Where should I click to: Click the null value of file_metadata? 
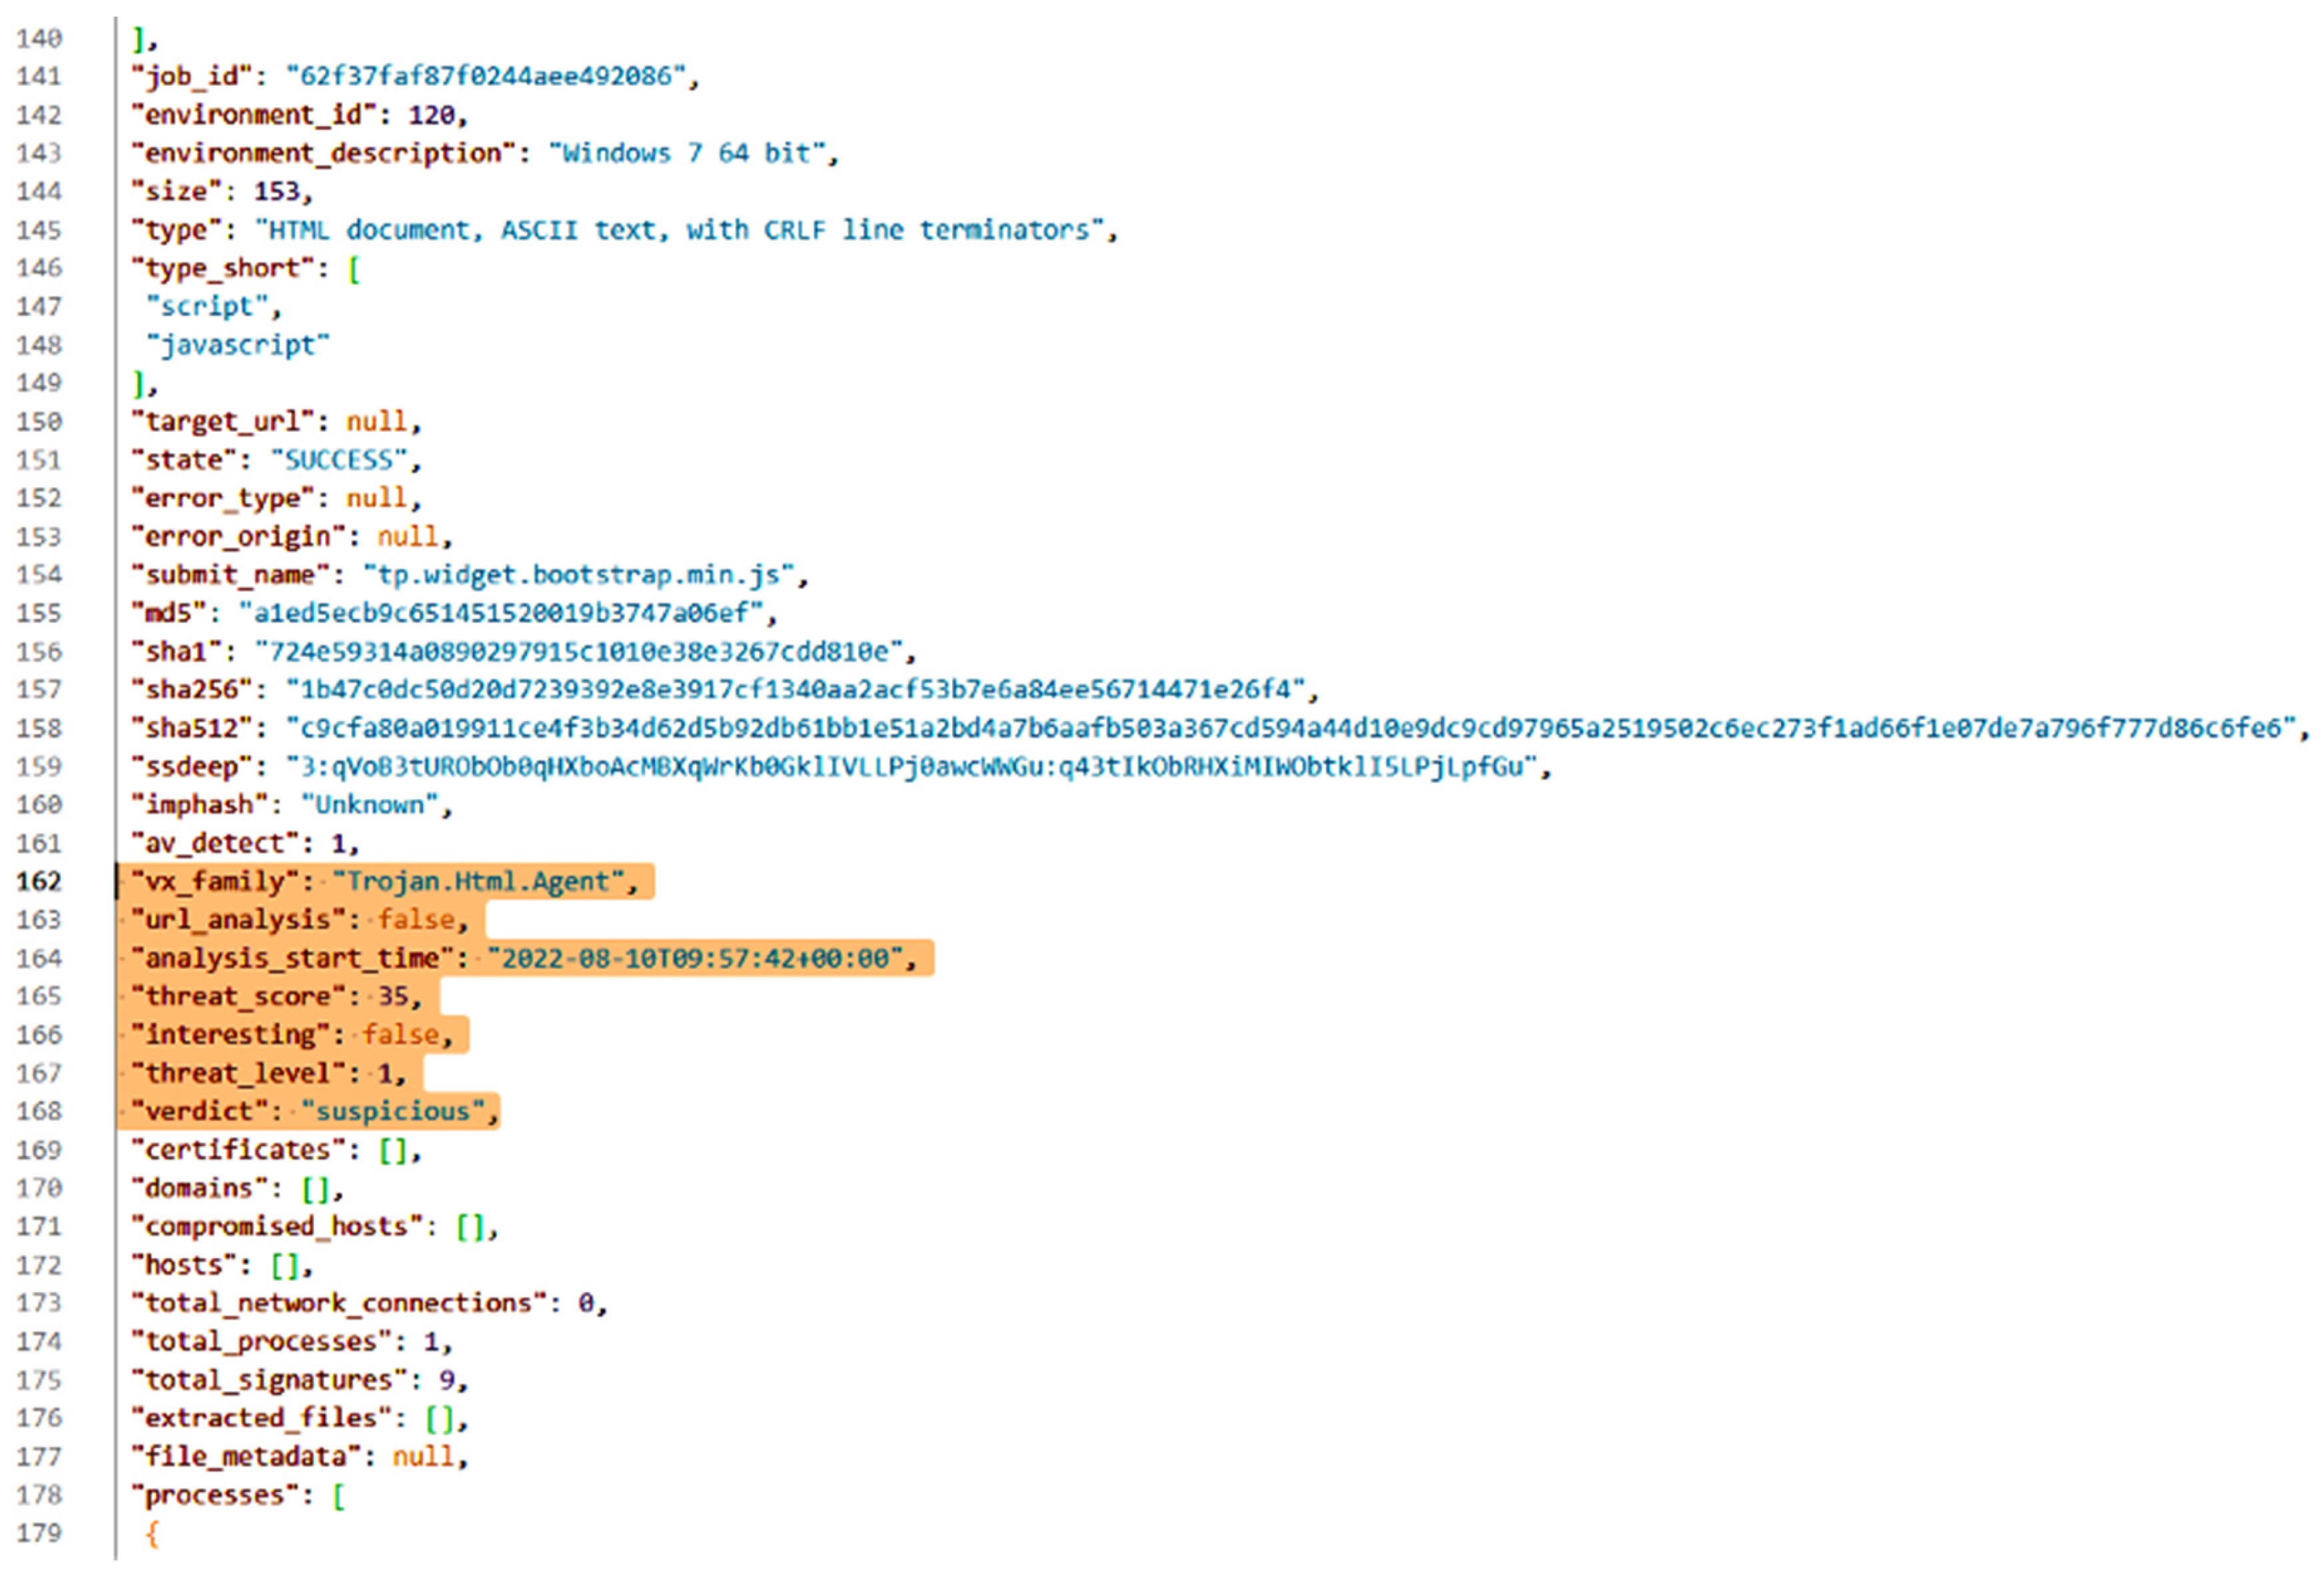click(422, 1456)
